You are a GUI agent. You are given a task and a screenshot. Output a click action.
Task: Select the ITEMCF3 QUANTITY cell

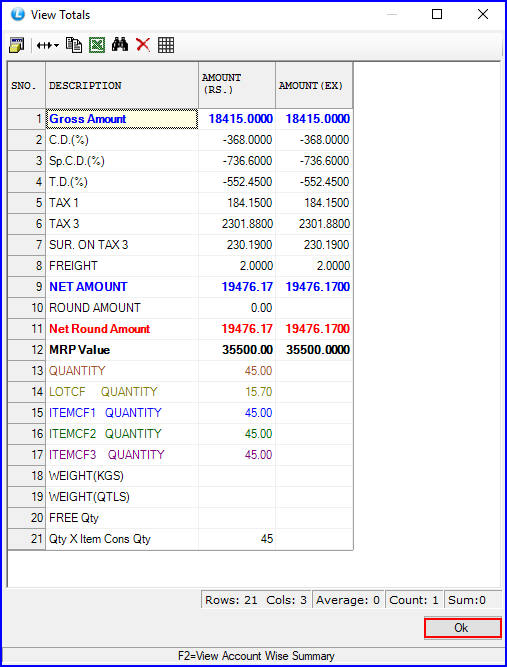click(122, 455)
